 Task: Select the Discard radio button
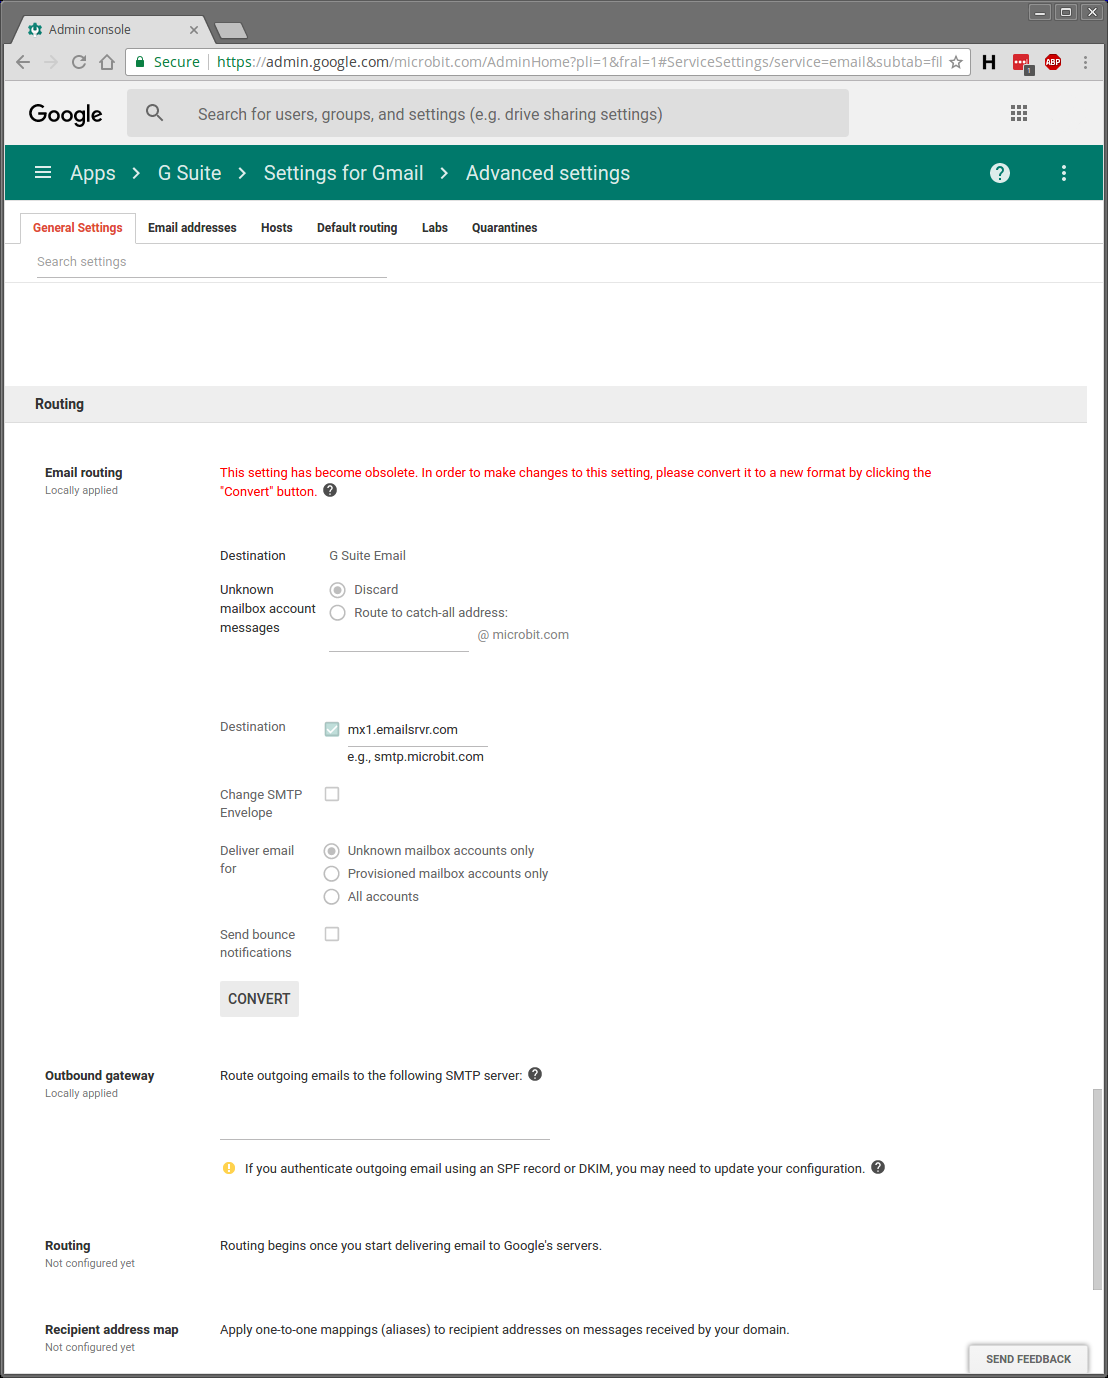coord(338,590)
